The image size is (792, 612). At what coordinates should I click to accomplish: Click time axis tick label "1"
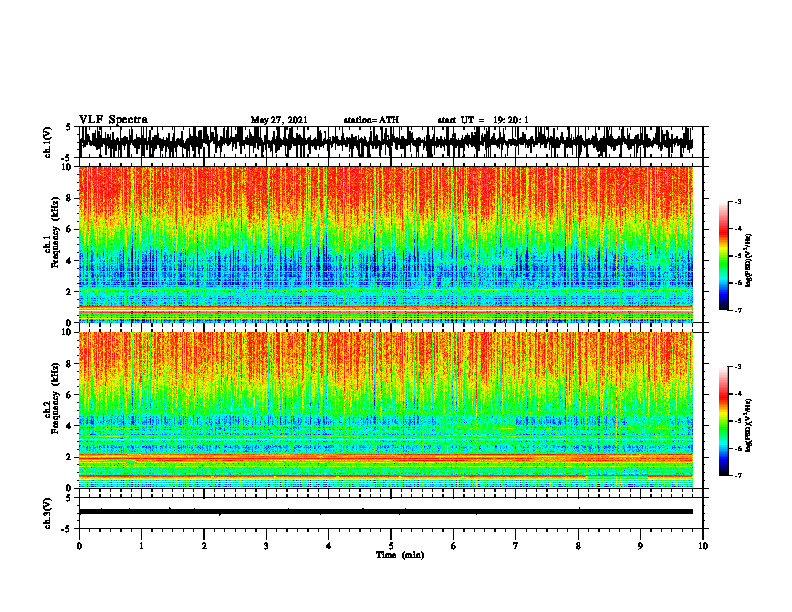tap(141, 546)
